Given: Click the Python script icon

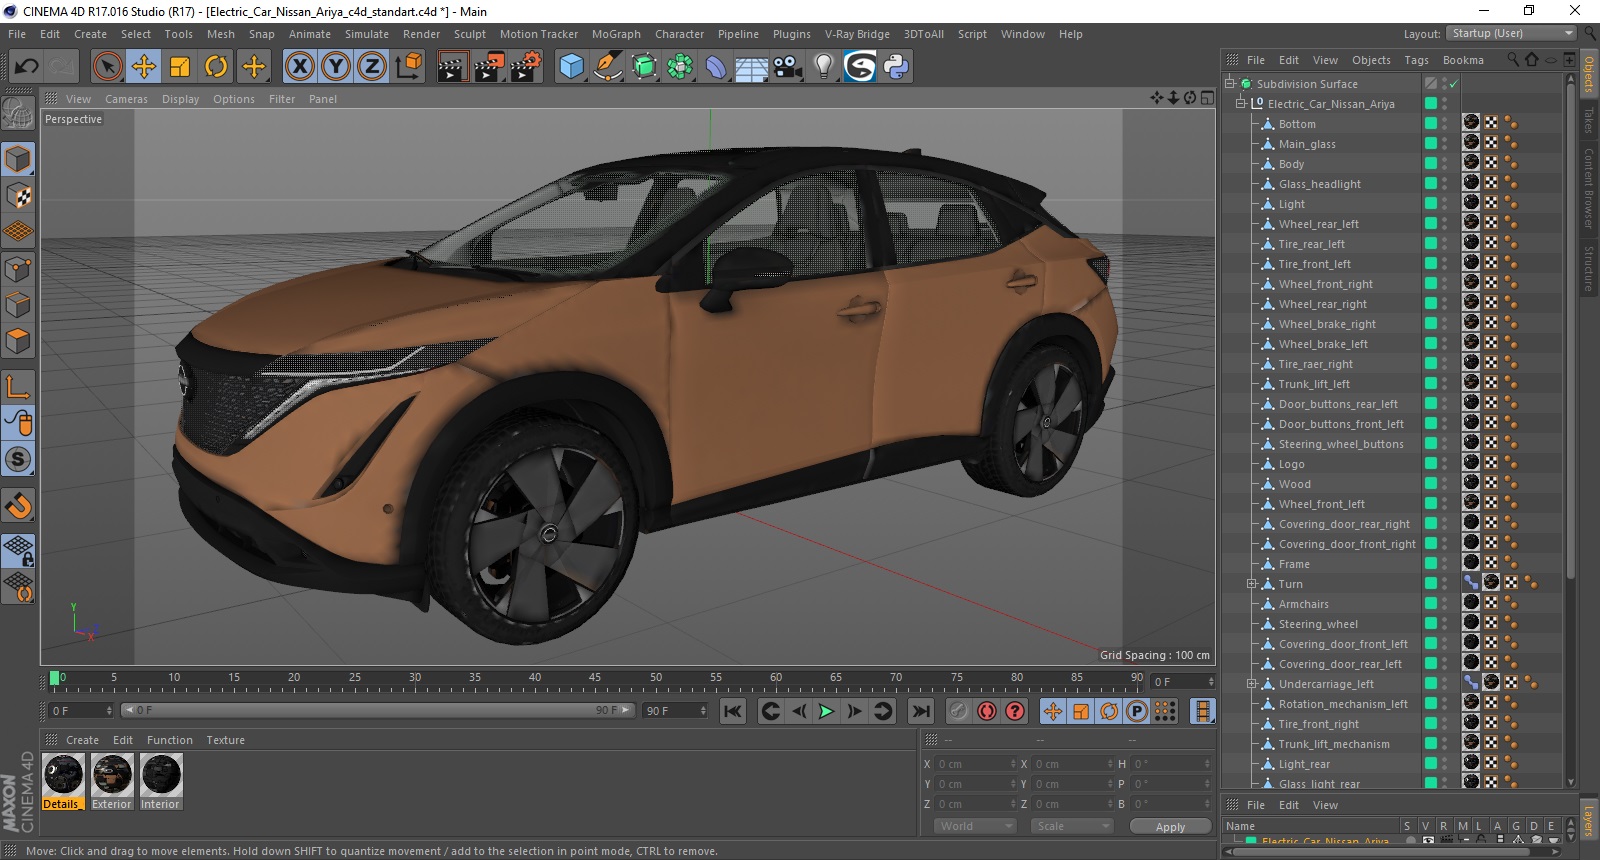Looking at the screenshot, I should point(896,67).
